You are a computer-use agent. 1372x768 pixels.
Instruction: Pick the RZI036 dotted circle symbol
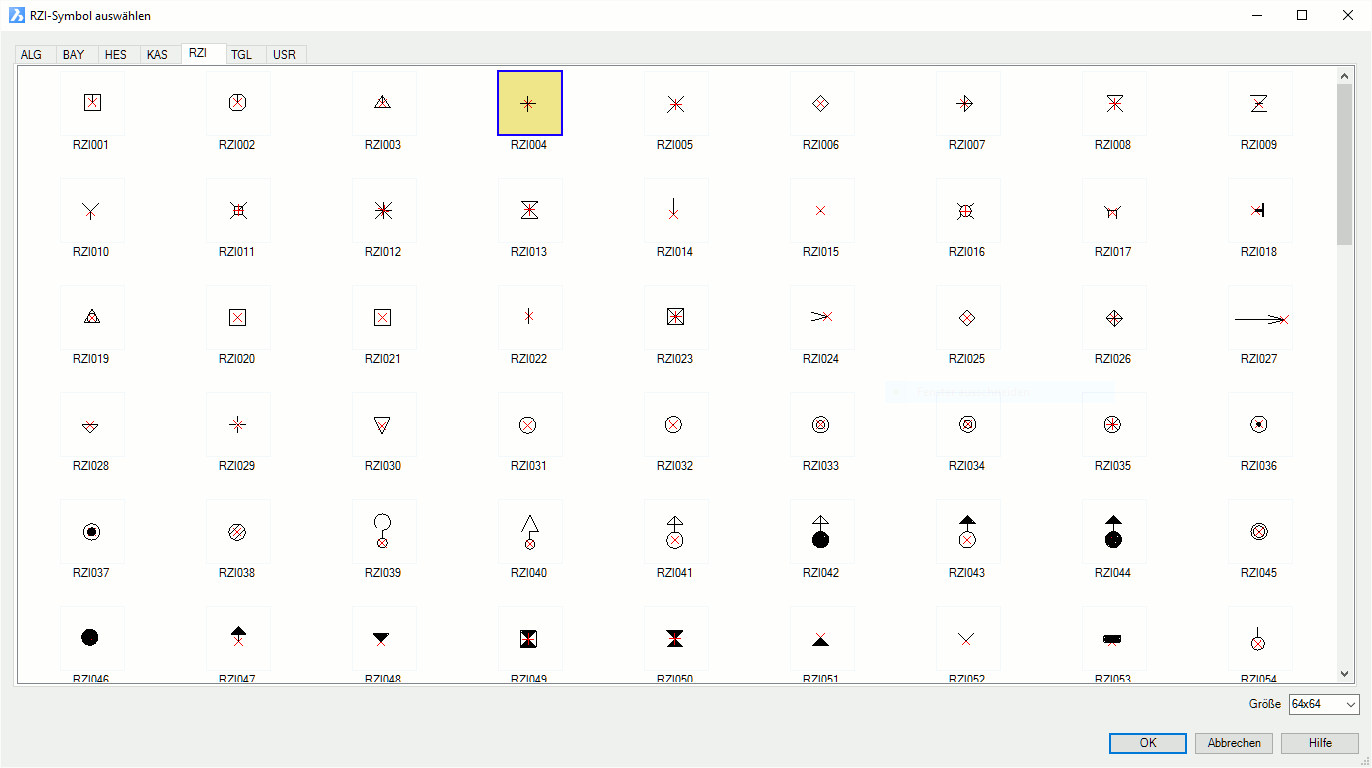coord(1260,424)
